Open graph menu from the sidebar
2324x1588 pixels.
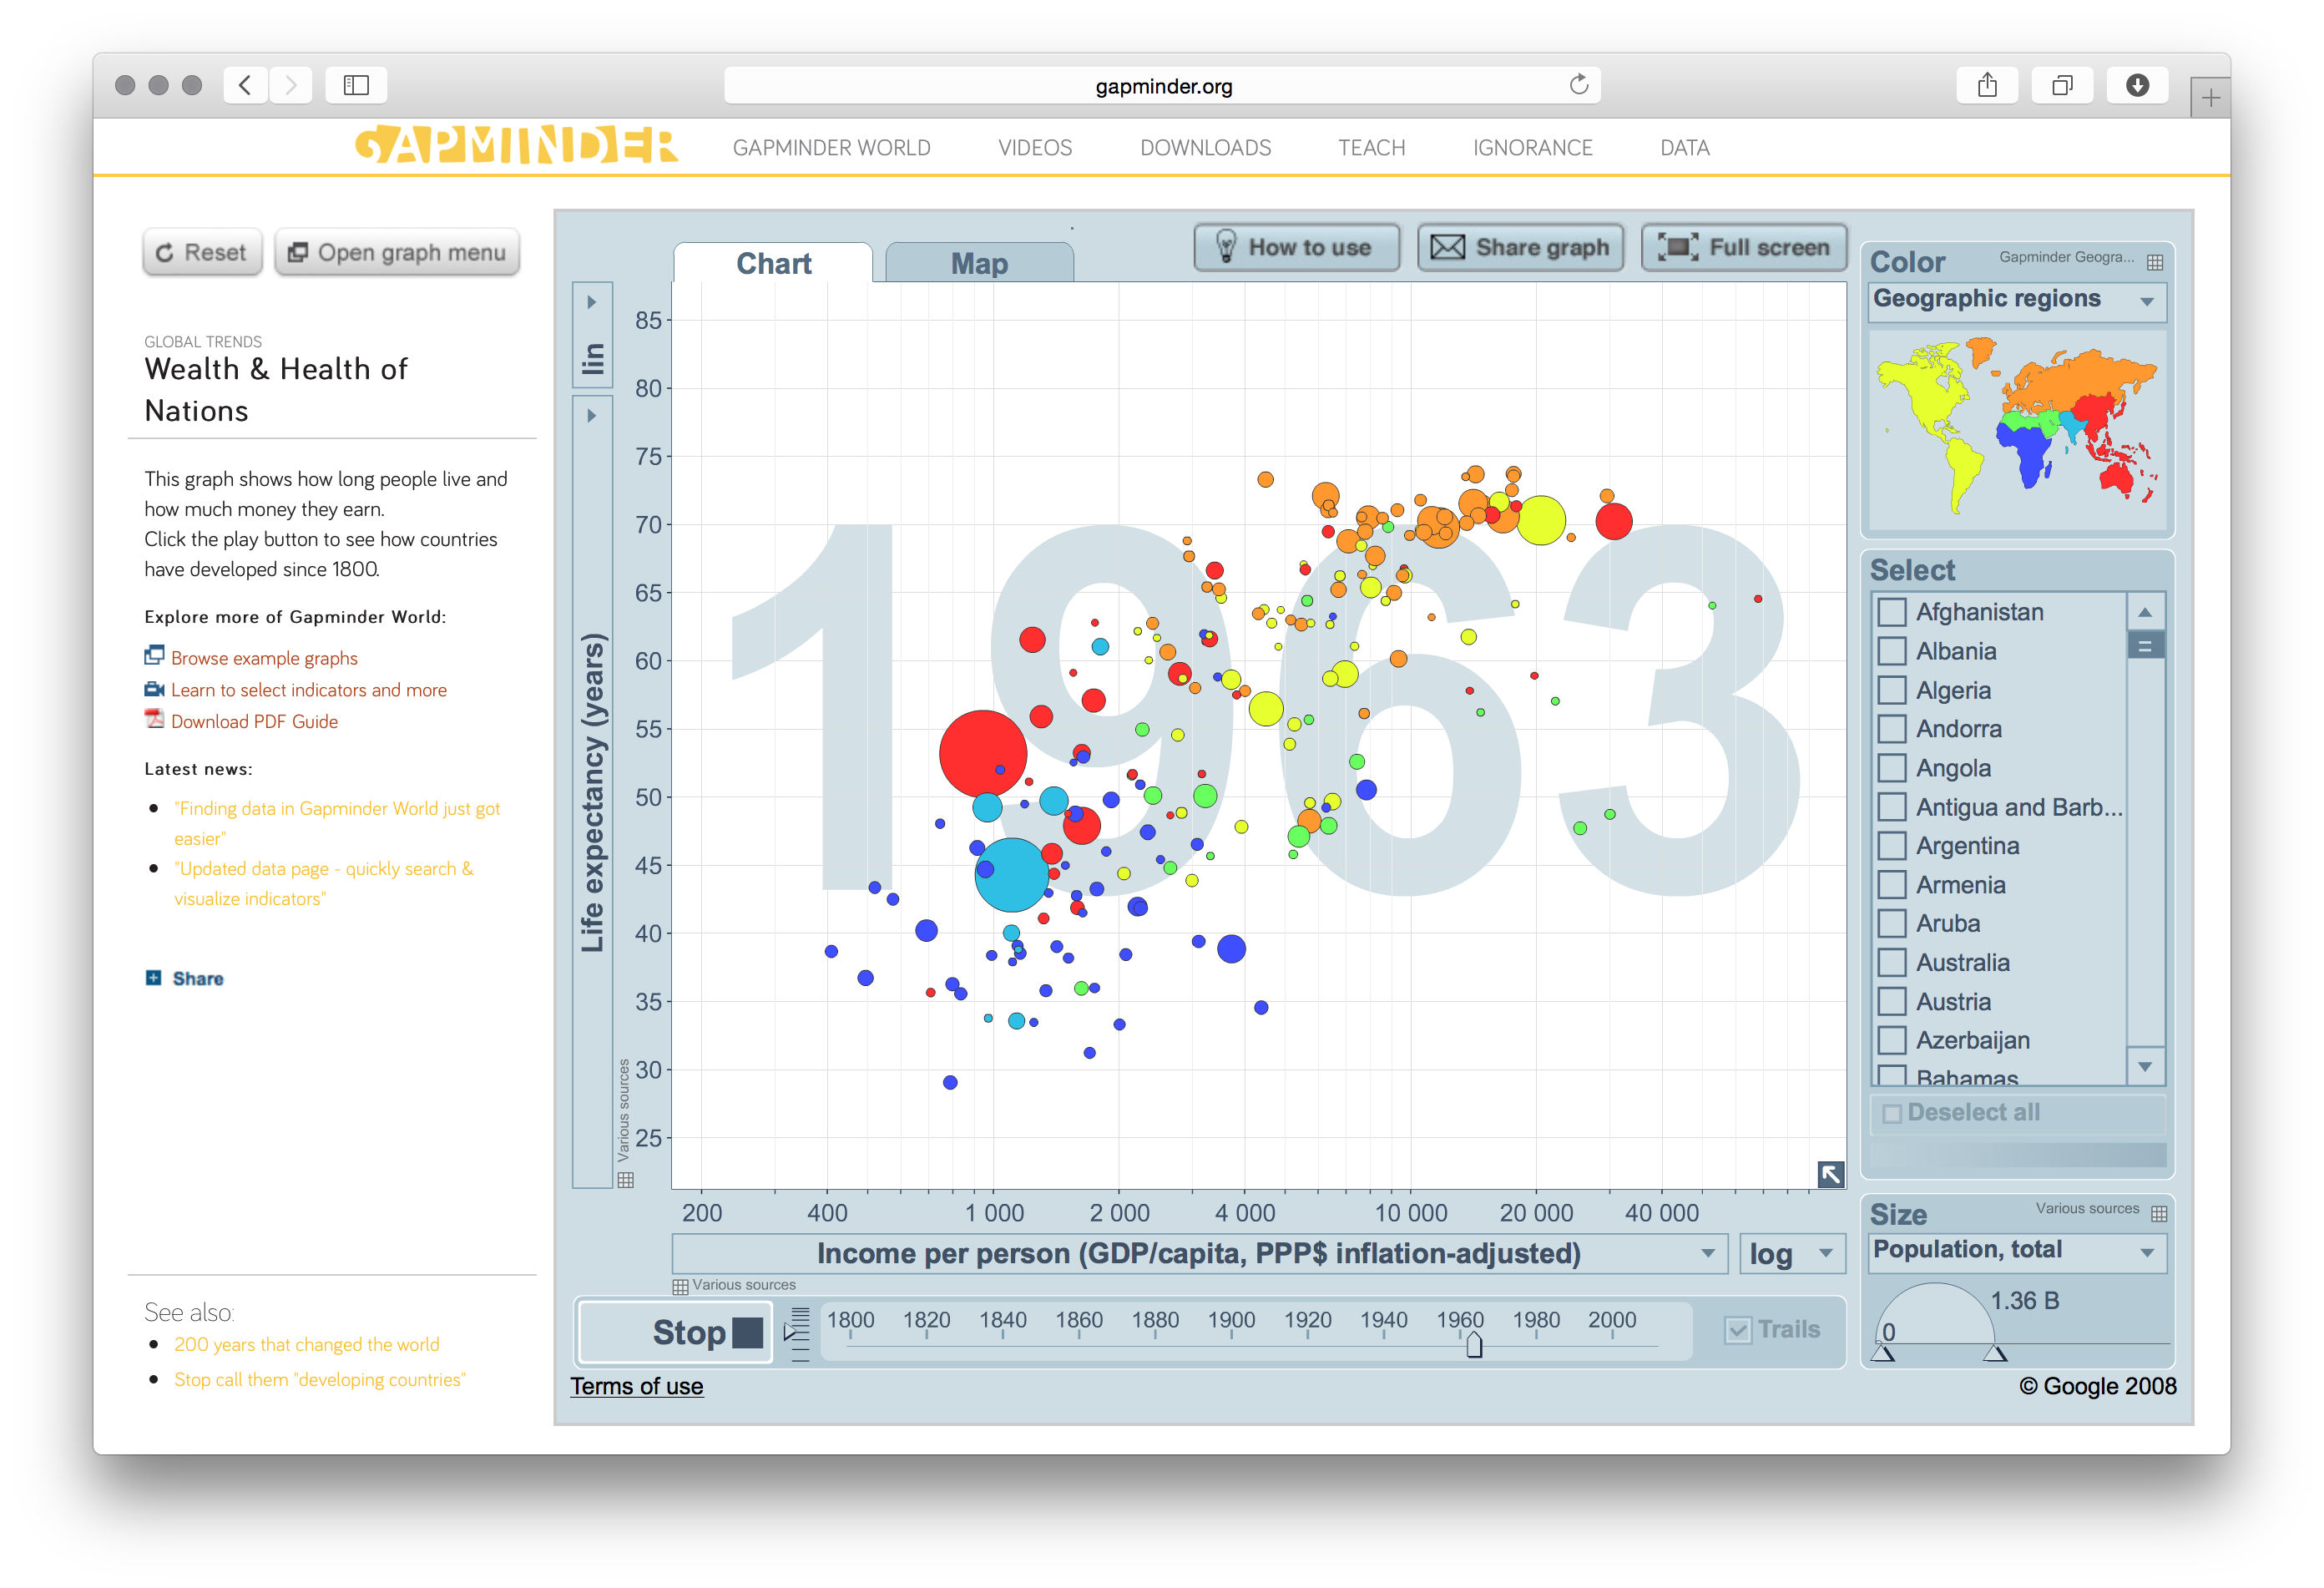tap(397, 252)
